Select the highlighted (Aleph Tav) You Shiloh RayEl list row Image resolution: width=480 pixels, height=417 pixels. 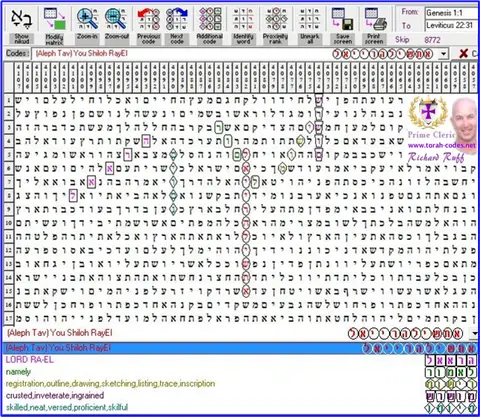click(240, 348)
